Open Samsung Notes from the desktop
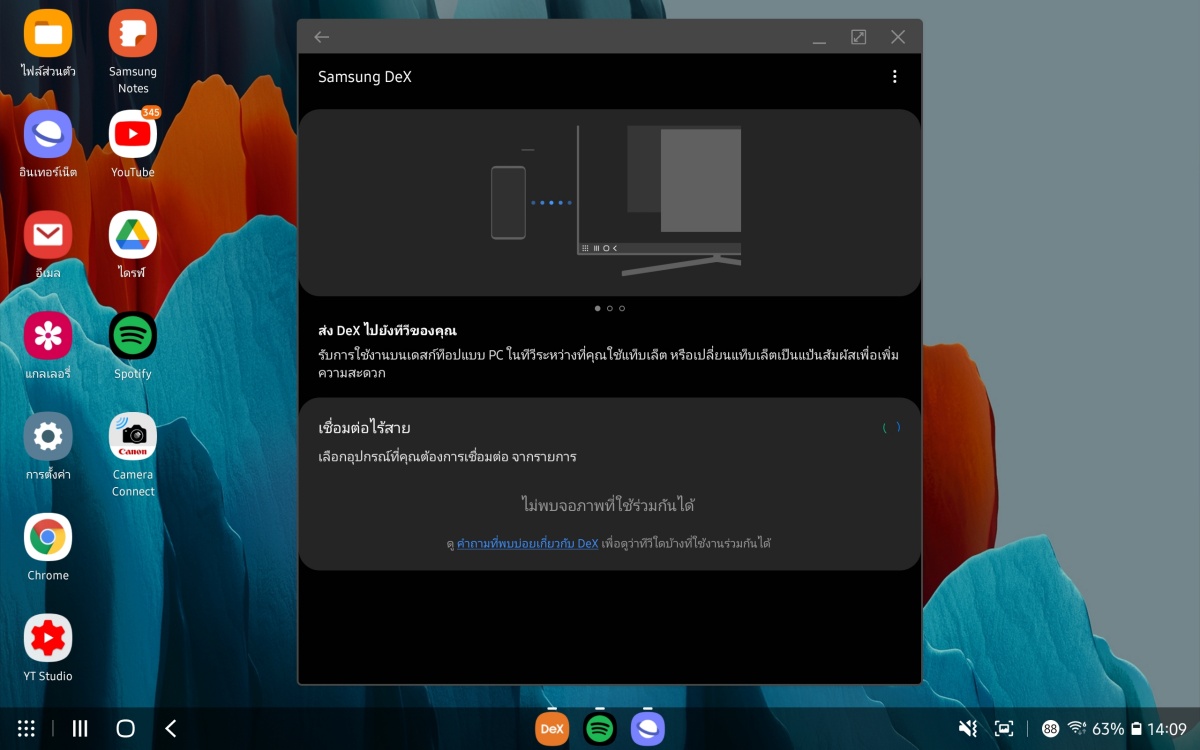1200x750 pixels. [x=133, y=36]
